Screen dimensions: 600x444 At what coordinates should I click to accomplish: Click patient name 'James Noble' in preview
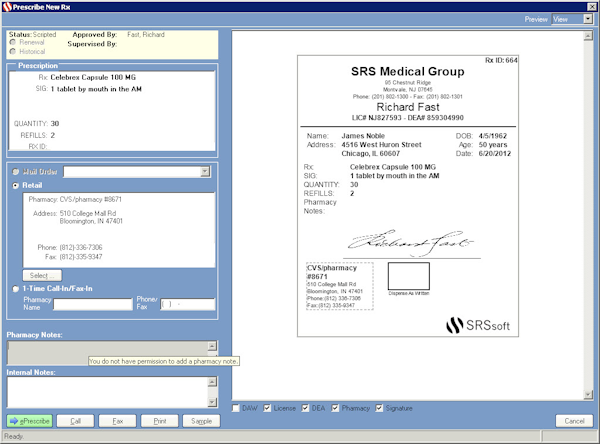[x=363, y=136]
